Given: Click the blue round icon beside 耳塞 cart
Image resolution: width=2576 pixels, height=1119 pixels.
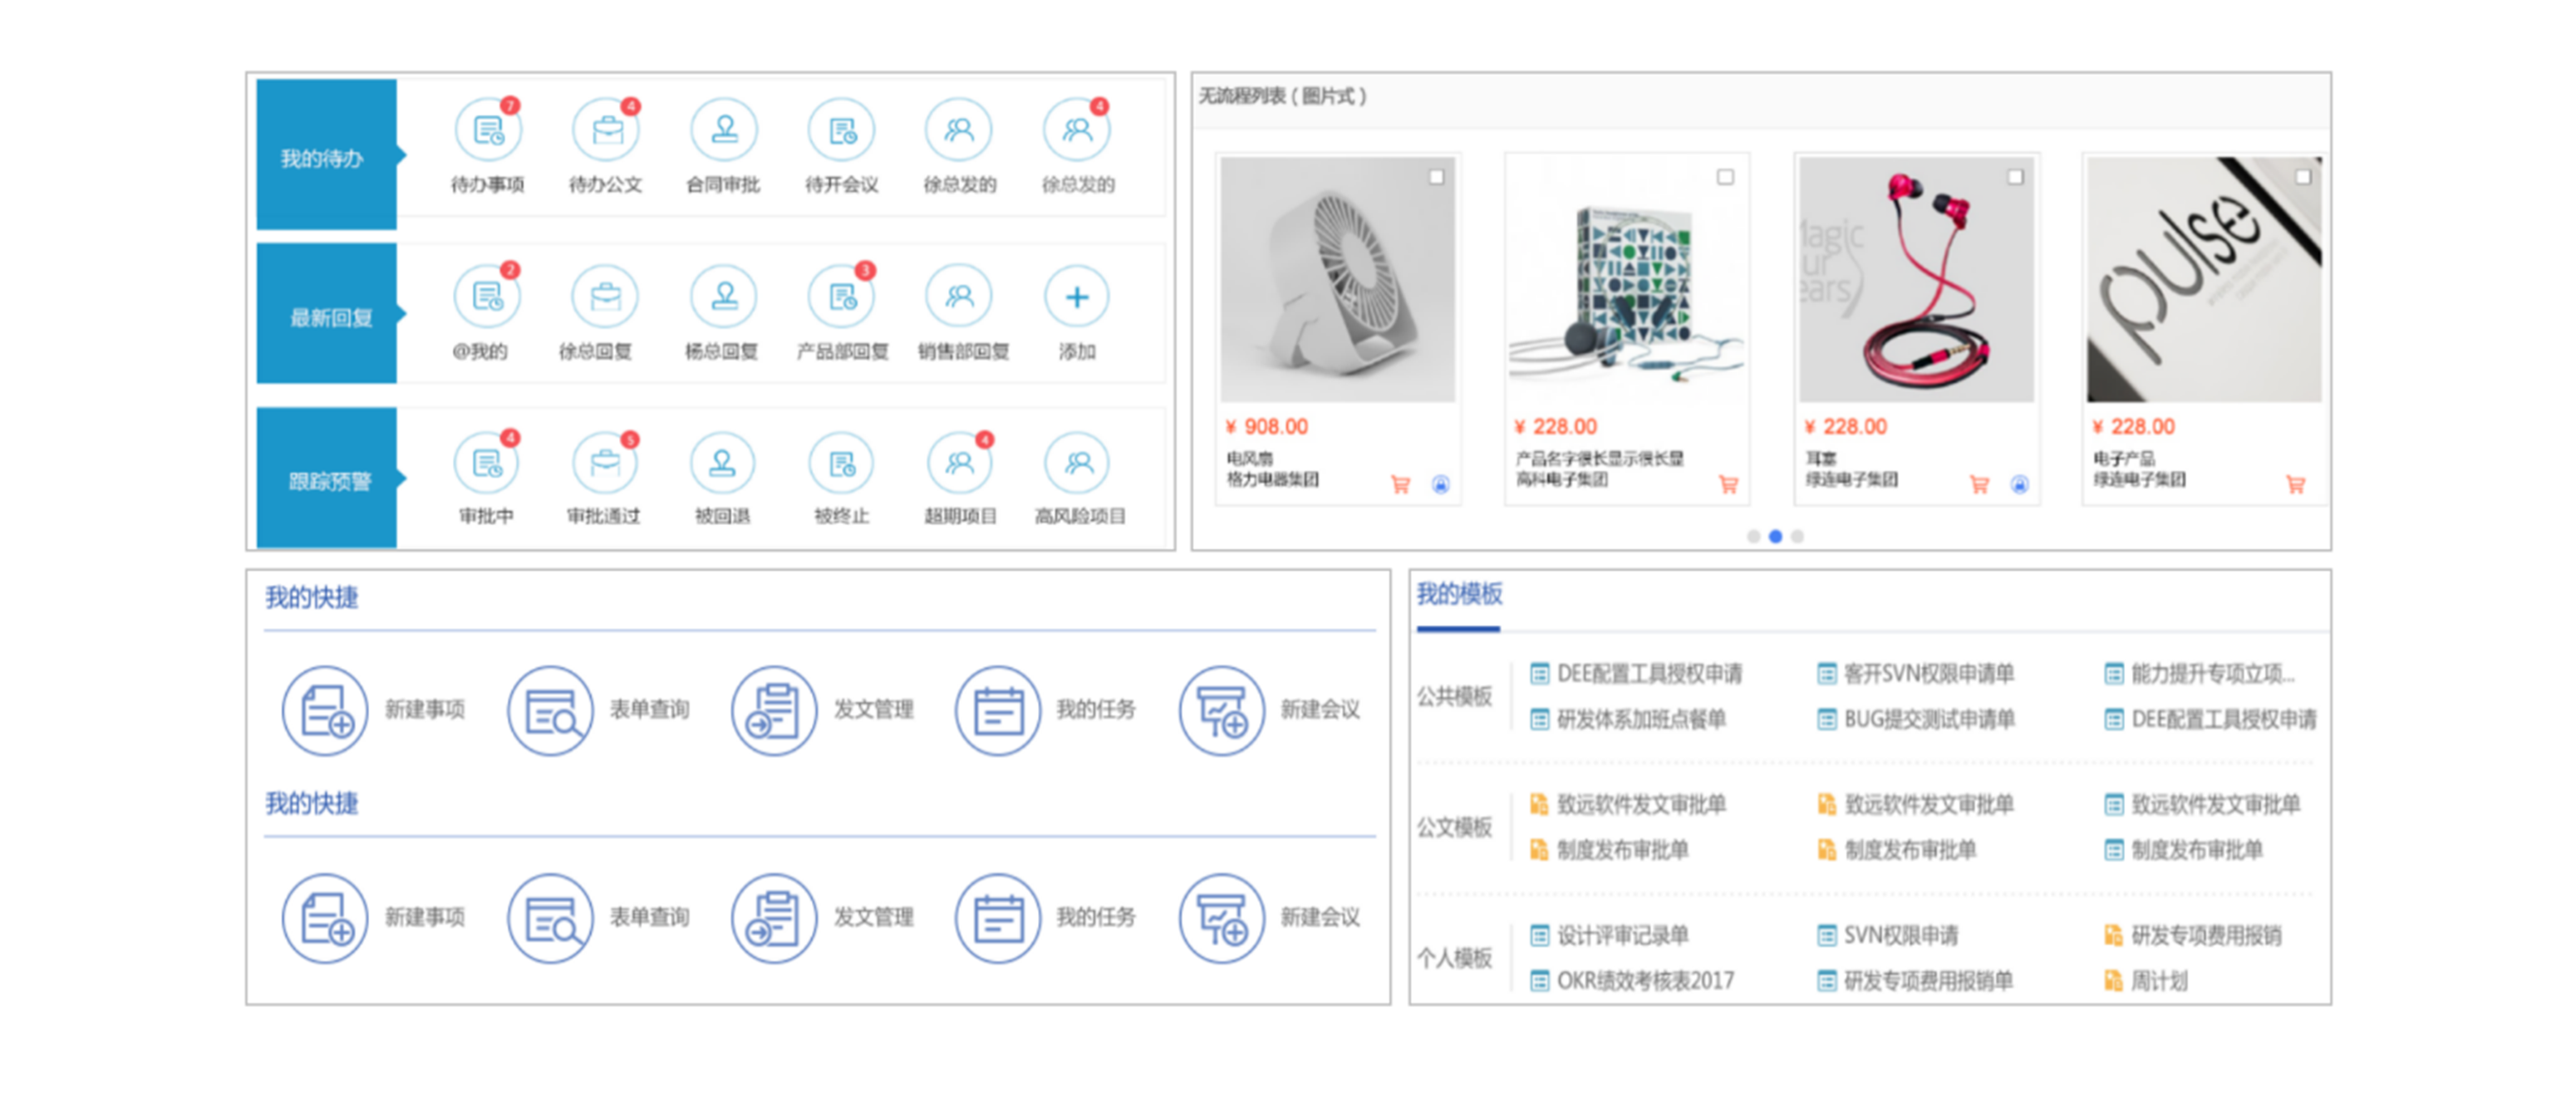Looking at the screenshot, I should tap(2019, 485).
